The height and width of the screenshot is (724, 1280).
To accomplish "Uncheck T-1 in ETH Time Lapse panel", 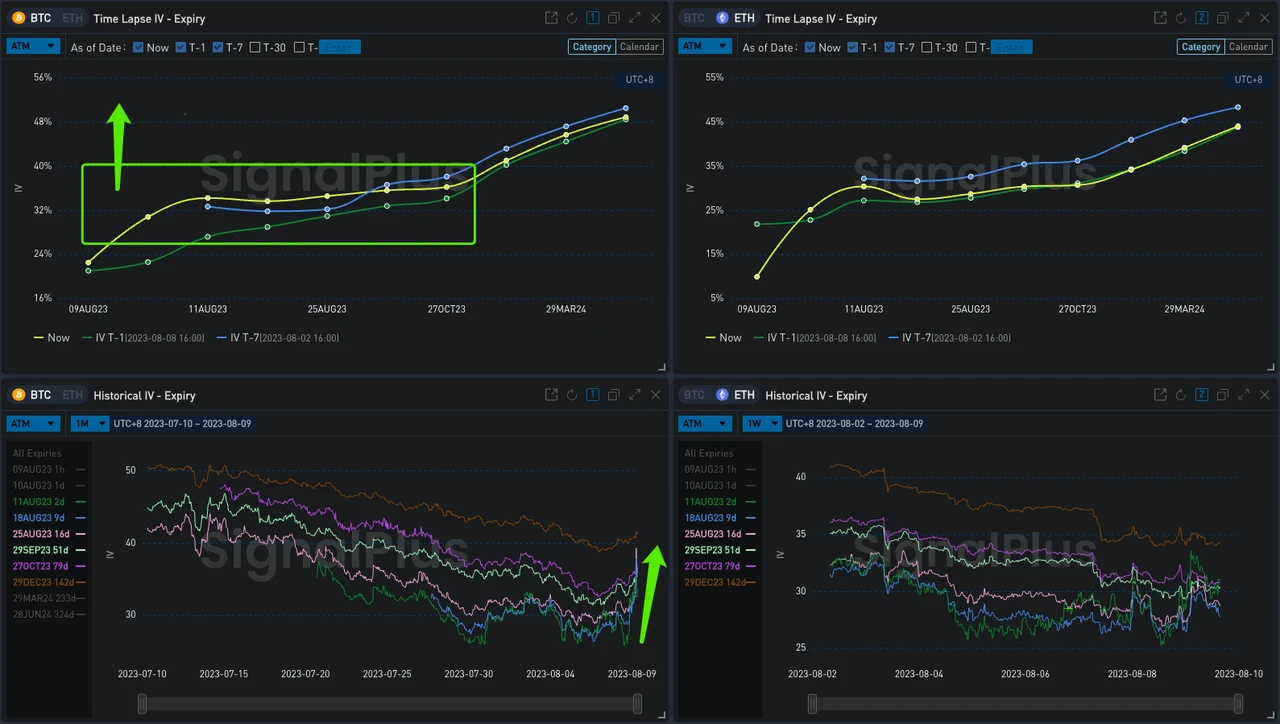I will 852,47.
